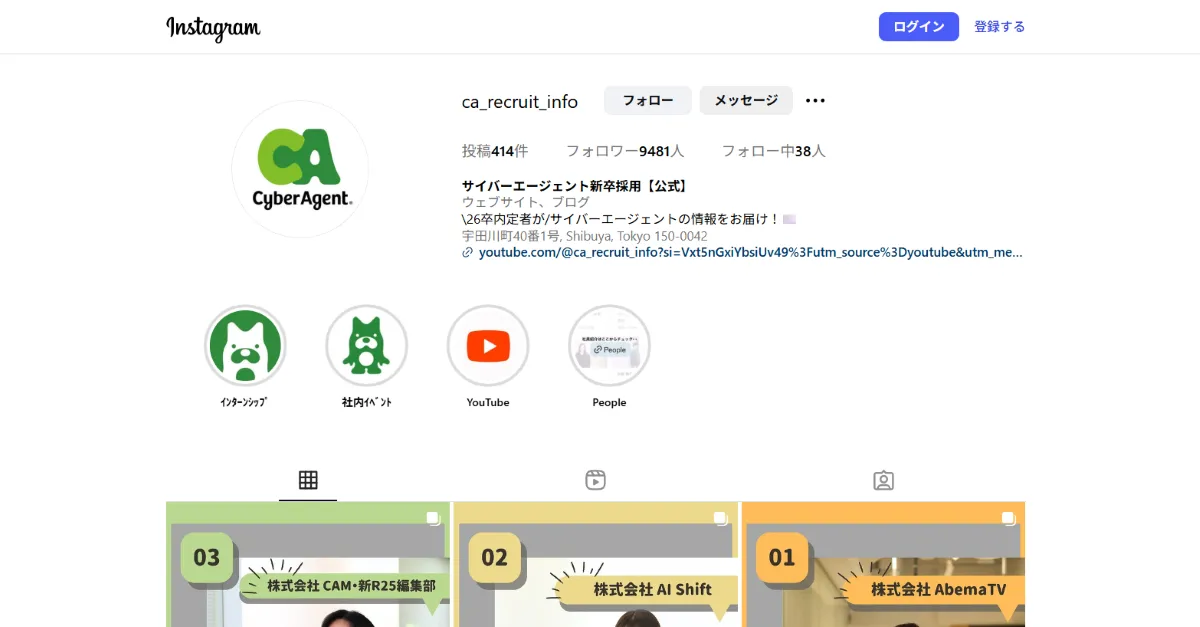Click the ca_recruit_info username
Image resolution: width=1200 pixels, height=627 pixels.
[520, 101]
